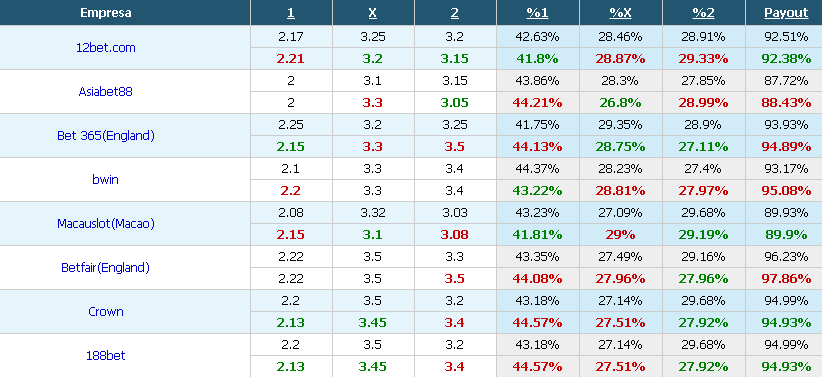Open the 12bet.com bookmaker link
The width and height of the screenshot is (822, 377).
pyautogui.click(x=105, y=48)
